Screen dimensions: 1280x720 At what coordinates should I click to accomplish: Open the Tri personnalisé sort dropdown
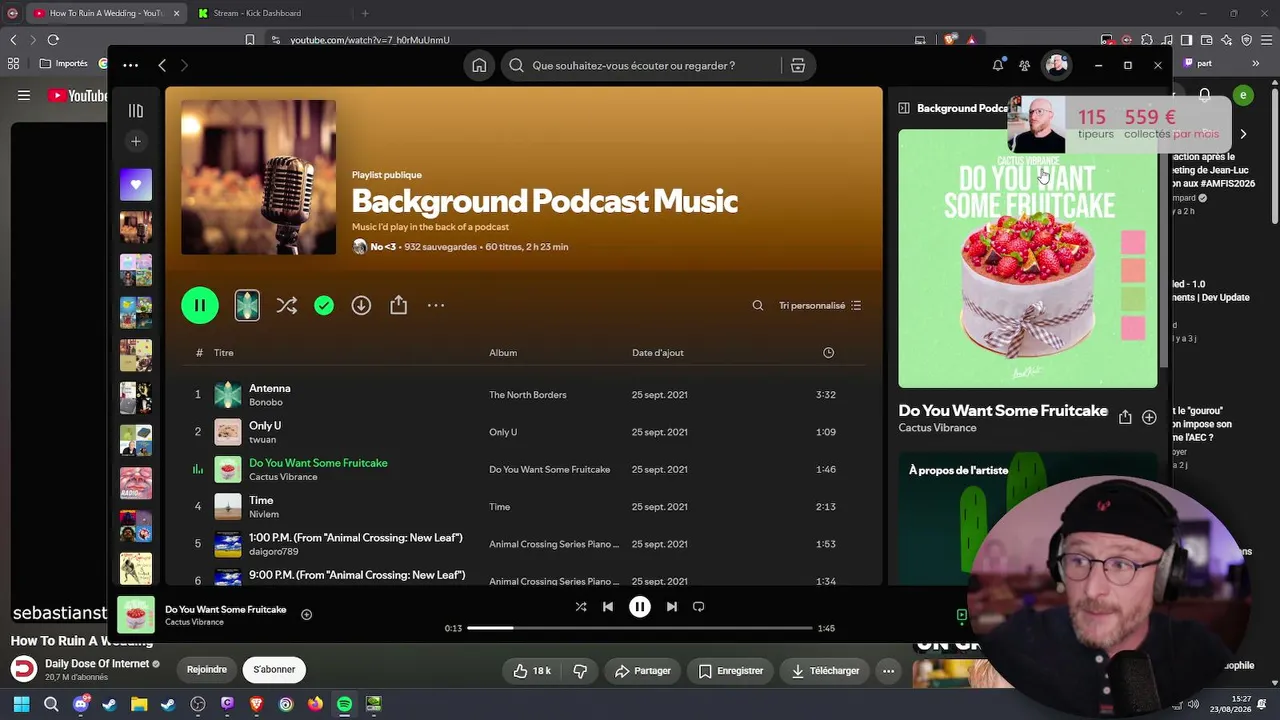pos(820,306)
